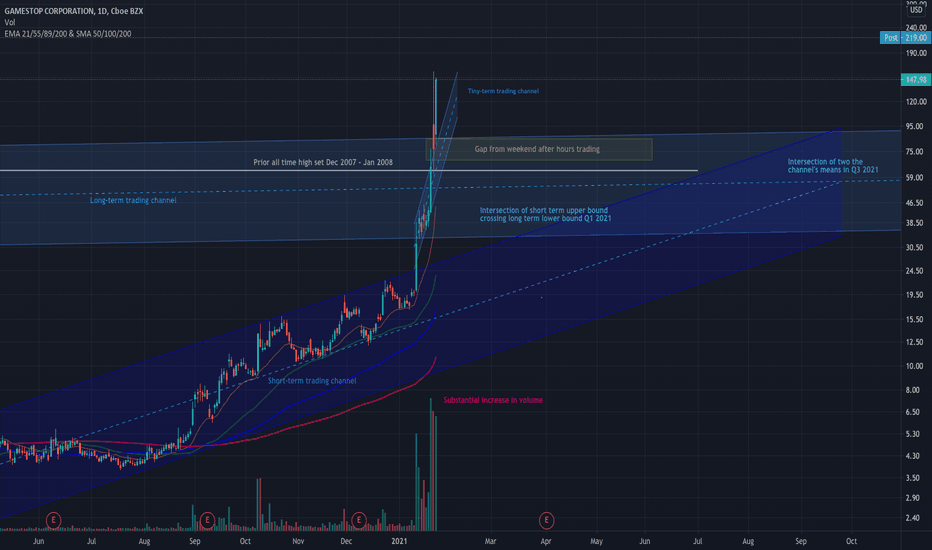The width and height of the screenshot is (932, 550).
Task: Open the September 2020 earnings E marker
Action: (207, 520)
